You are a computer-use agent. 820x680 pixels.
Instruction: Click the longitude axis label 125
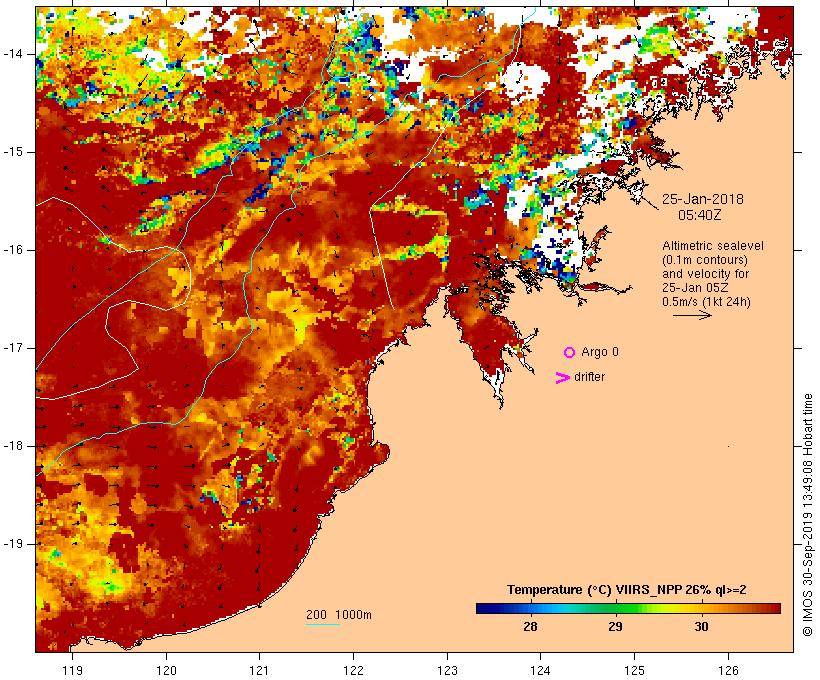[634, 670]
